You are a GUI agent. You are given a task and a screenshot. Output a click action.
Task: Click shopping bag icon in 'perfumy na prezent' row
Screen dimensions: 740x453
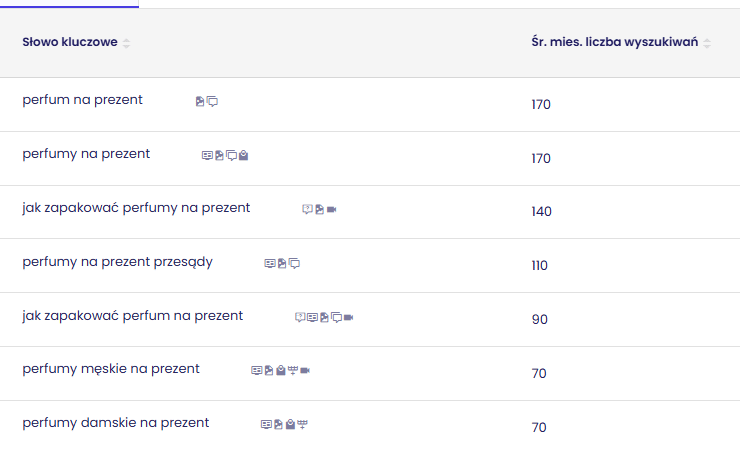tap(243, 155)
